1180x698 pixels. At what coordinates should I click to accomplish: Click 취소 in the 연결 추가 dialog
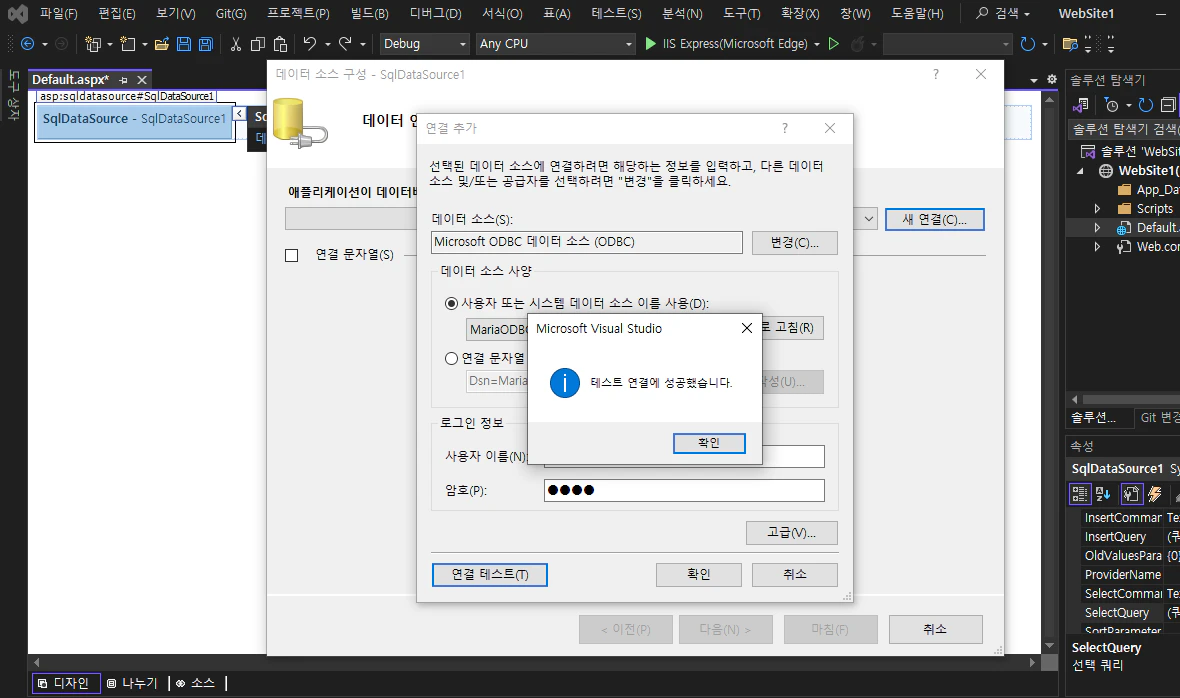[x=795, y=575]
